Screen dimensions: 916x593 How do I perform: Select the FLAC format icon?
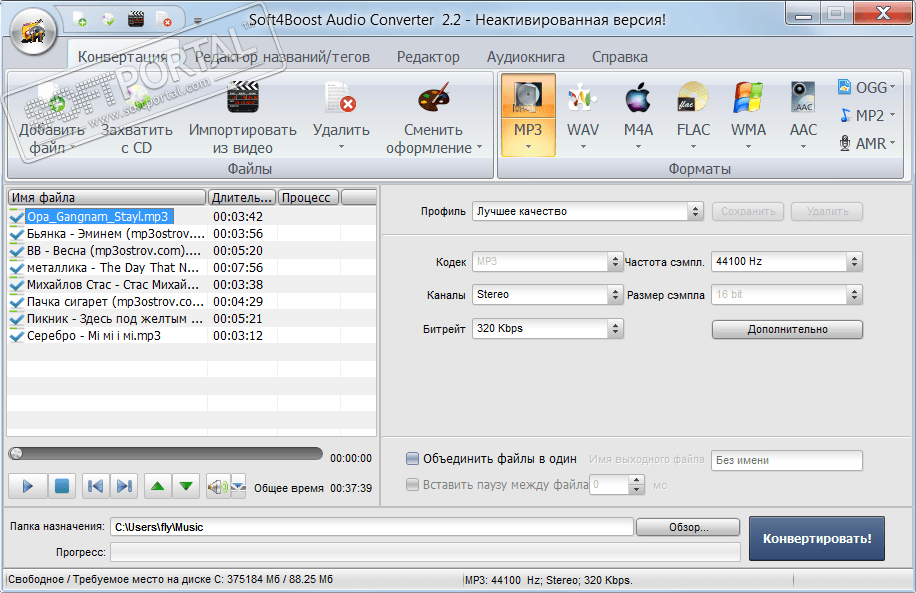[x=693, y=97]
